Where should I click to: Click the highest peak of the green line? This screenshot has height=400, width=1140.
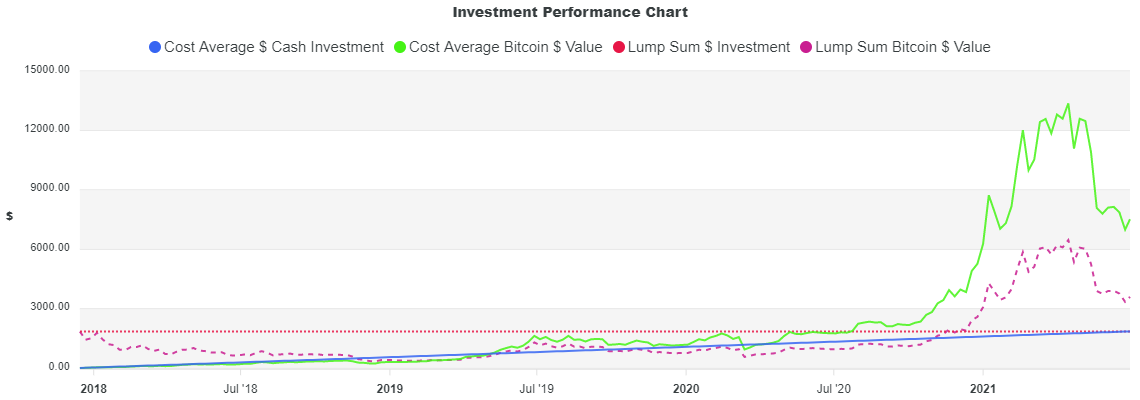tap(1068, 104)
